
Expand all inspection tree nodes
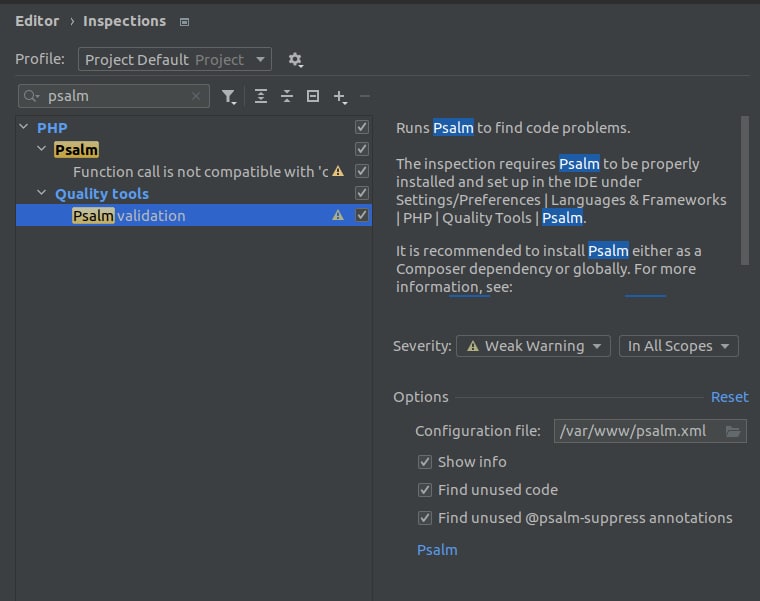261,96
